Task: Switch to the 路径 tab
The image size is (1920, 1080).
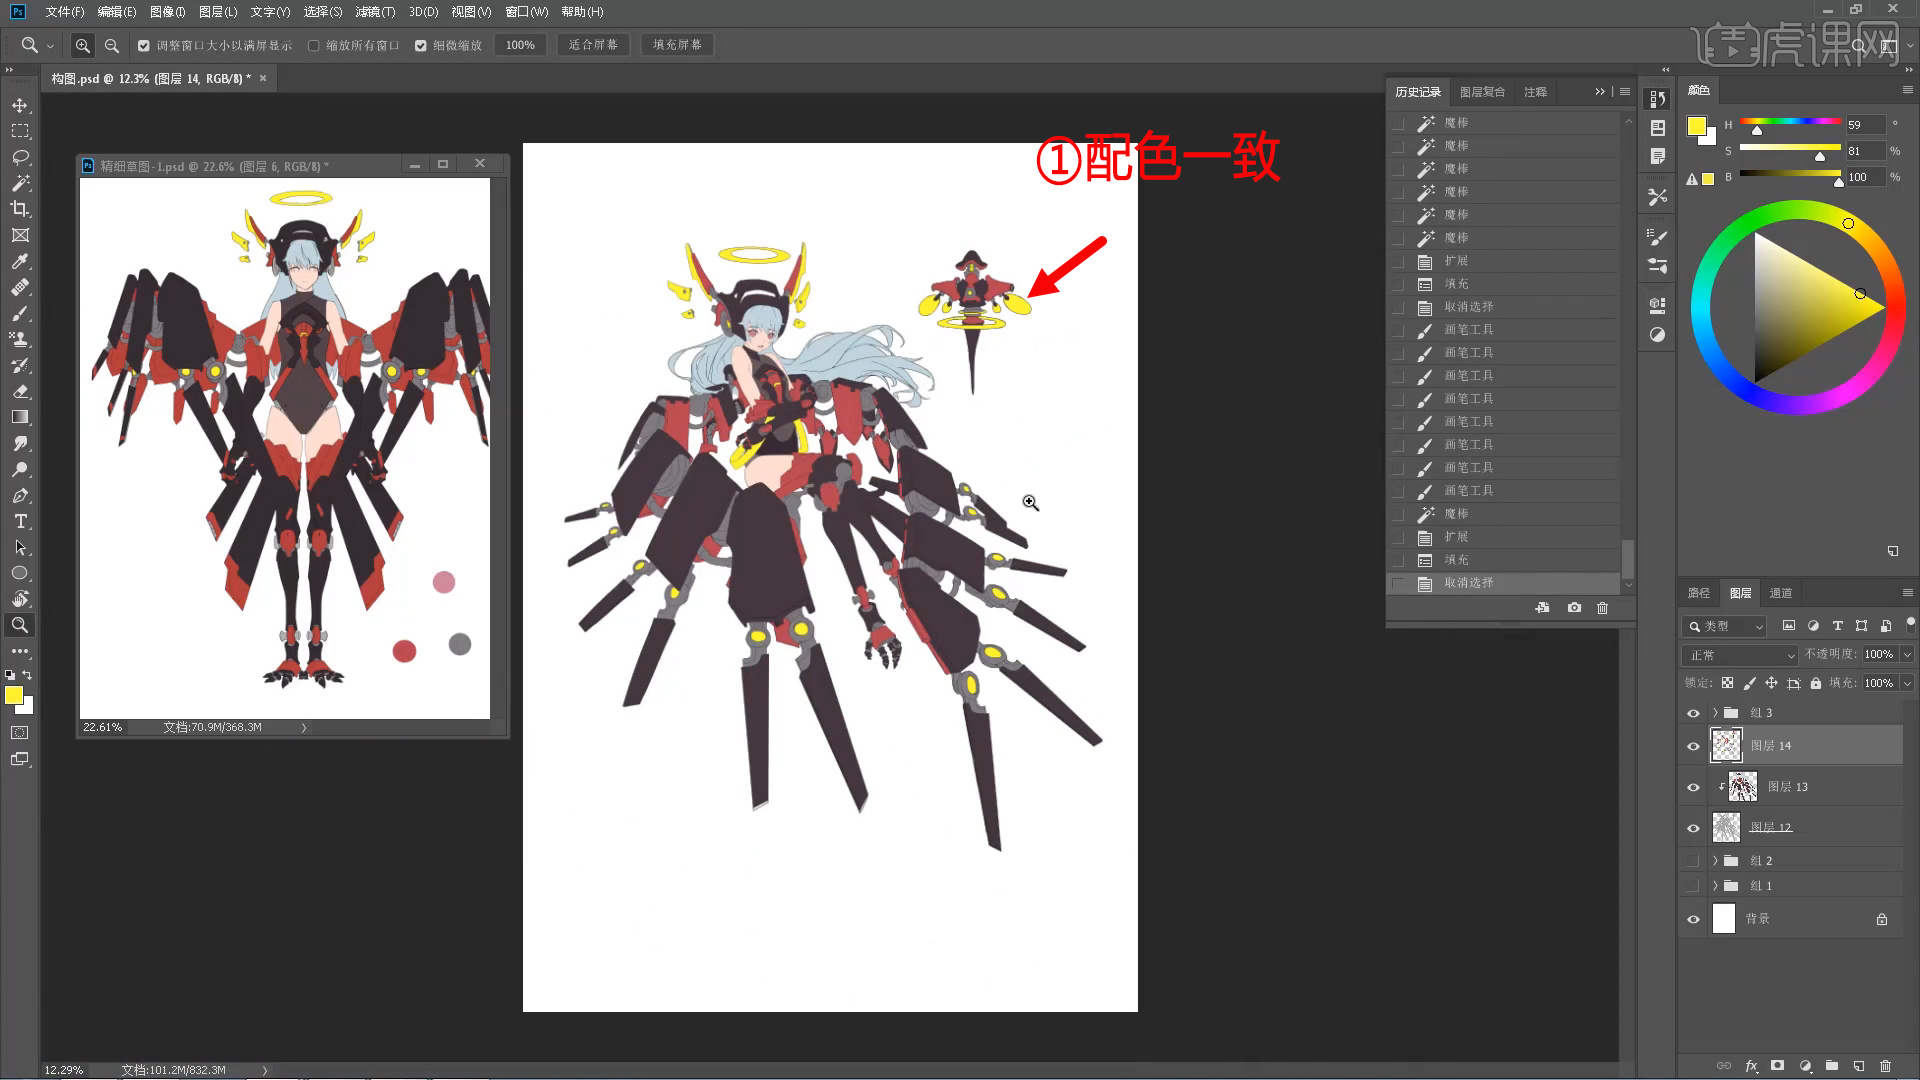Action: 1699,593
